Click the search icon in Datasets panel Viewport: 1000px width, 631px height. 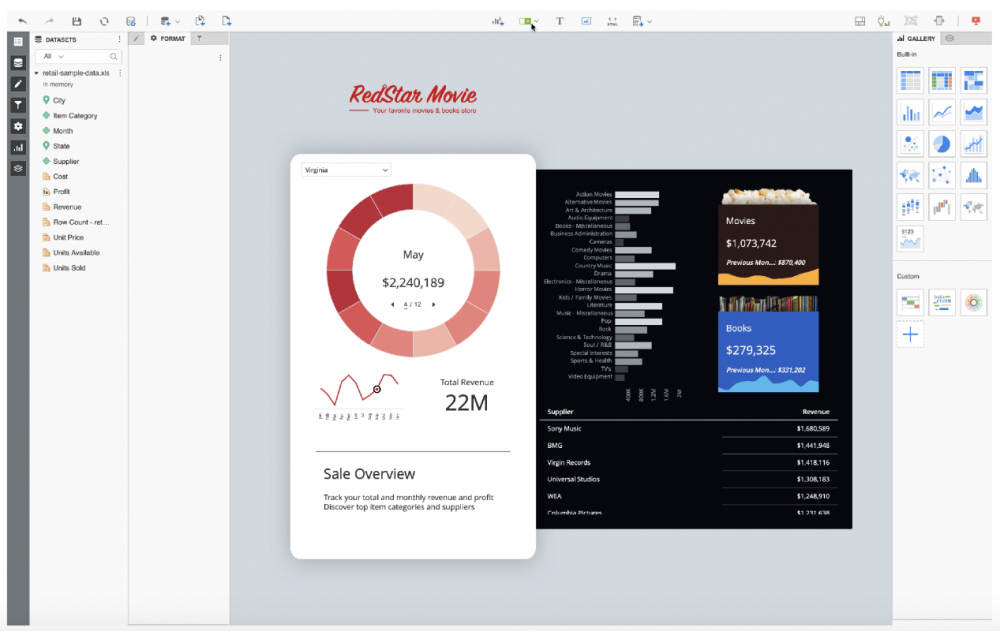(114, 57)
